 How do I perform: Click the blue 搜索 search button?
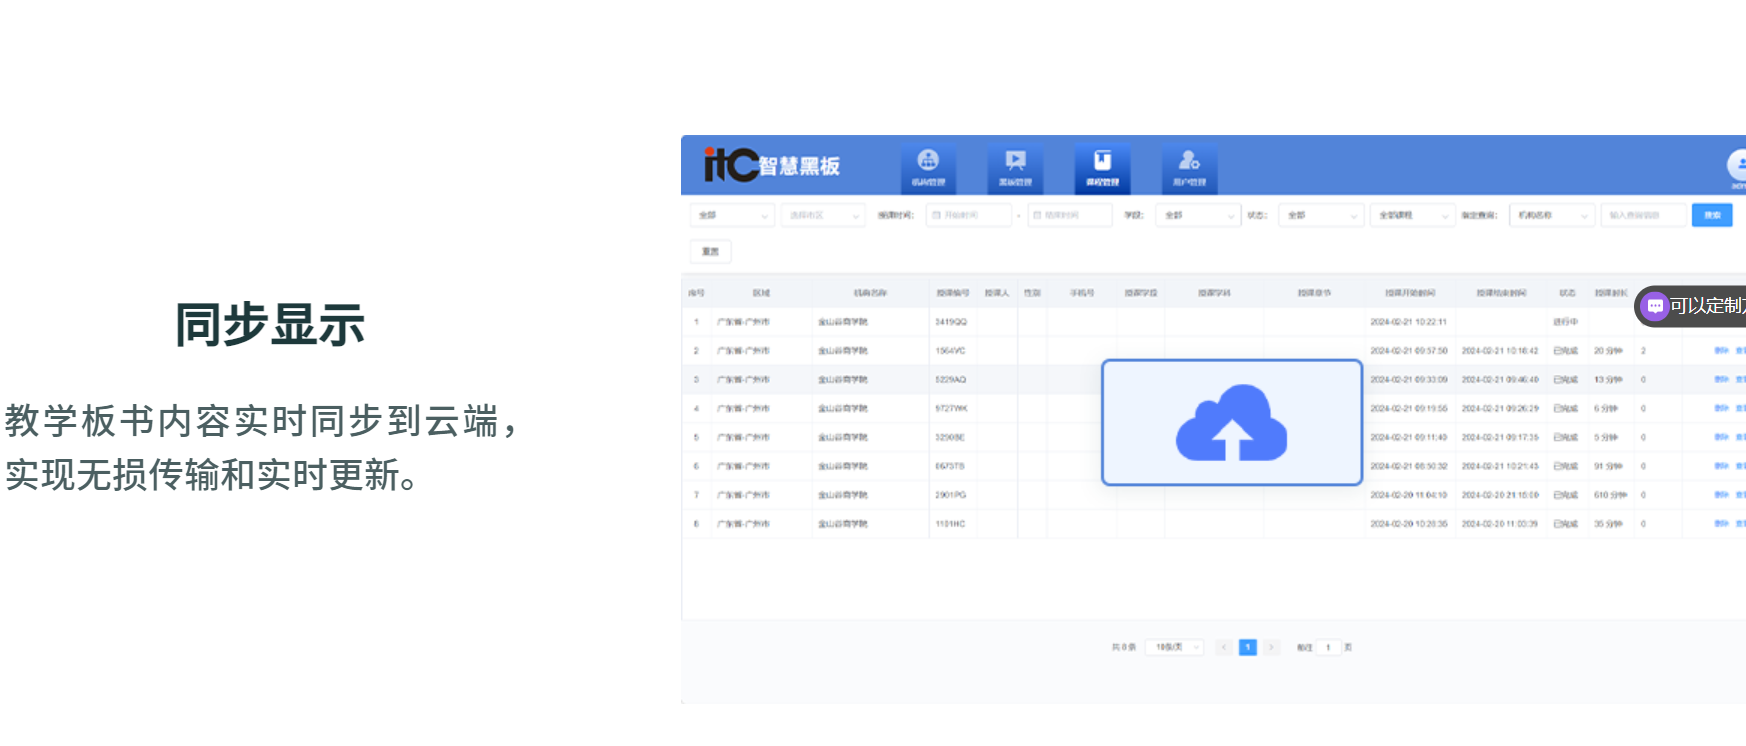[1712, 215]
